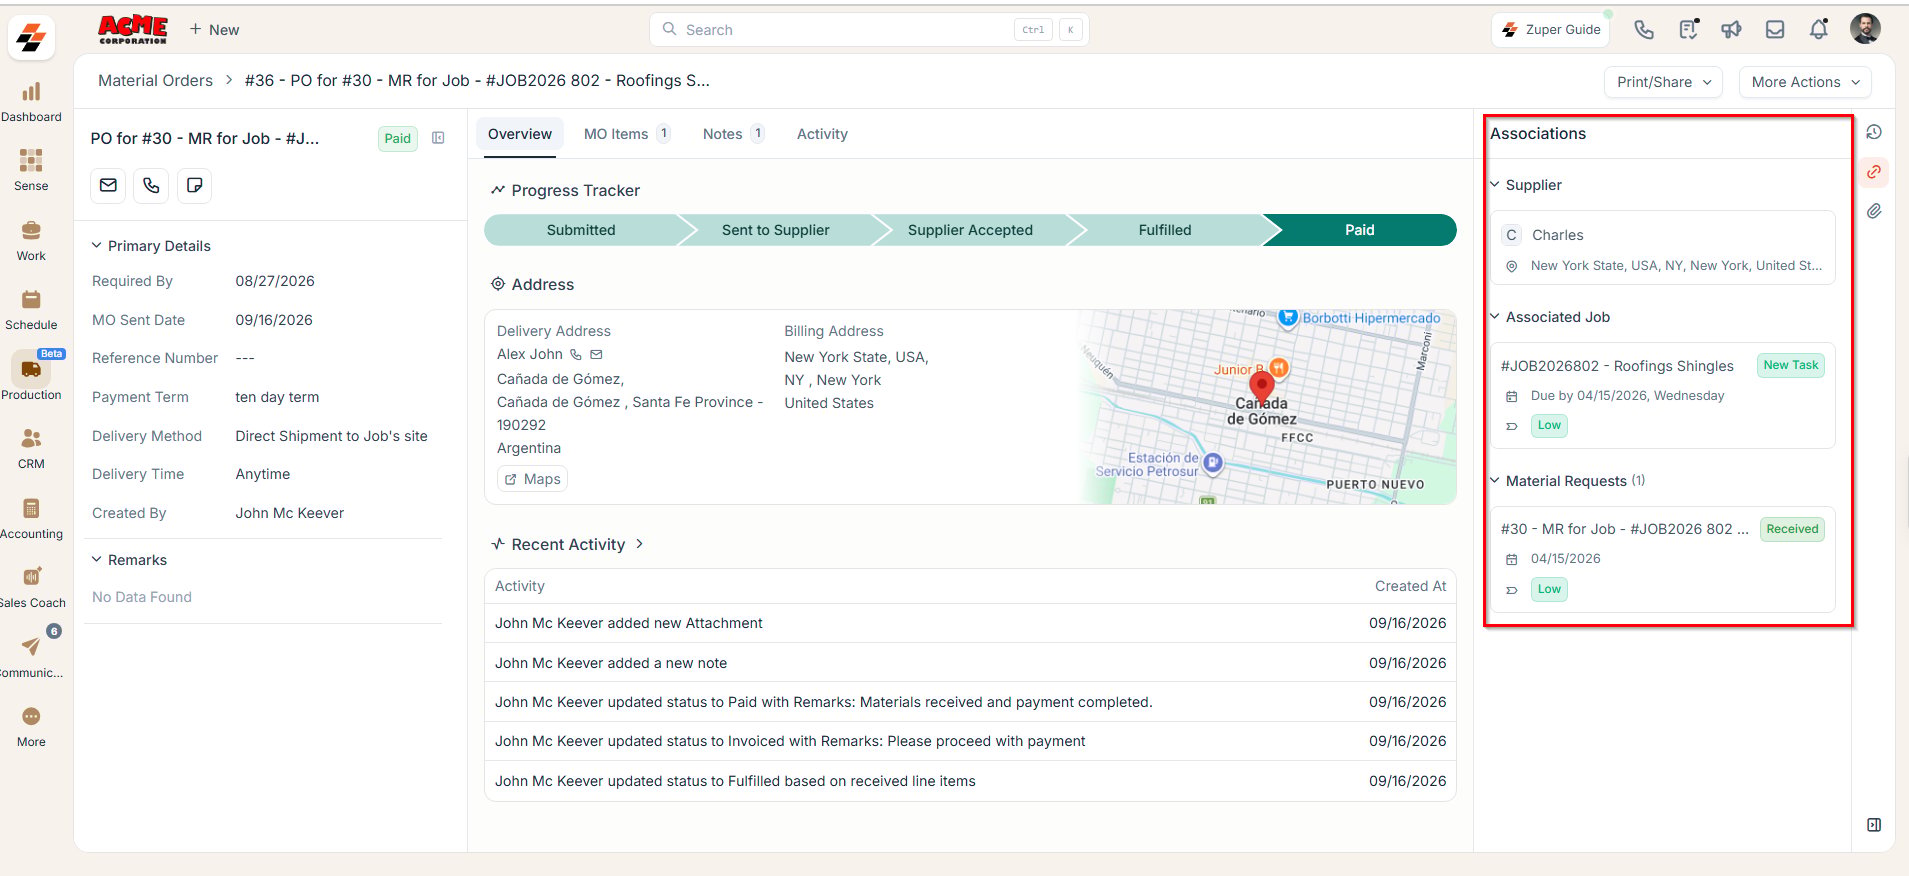The width and height of the screenshot is (1909, 876).
Task: Toggle the associations link icon
Action: [1874, 172]
